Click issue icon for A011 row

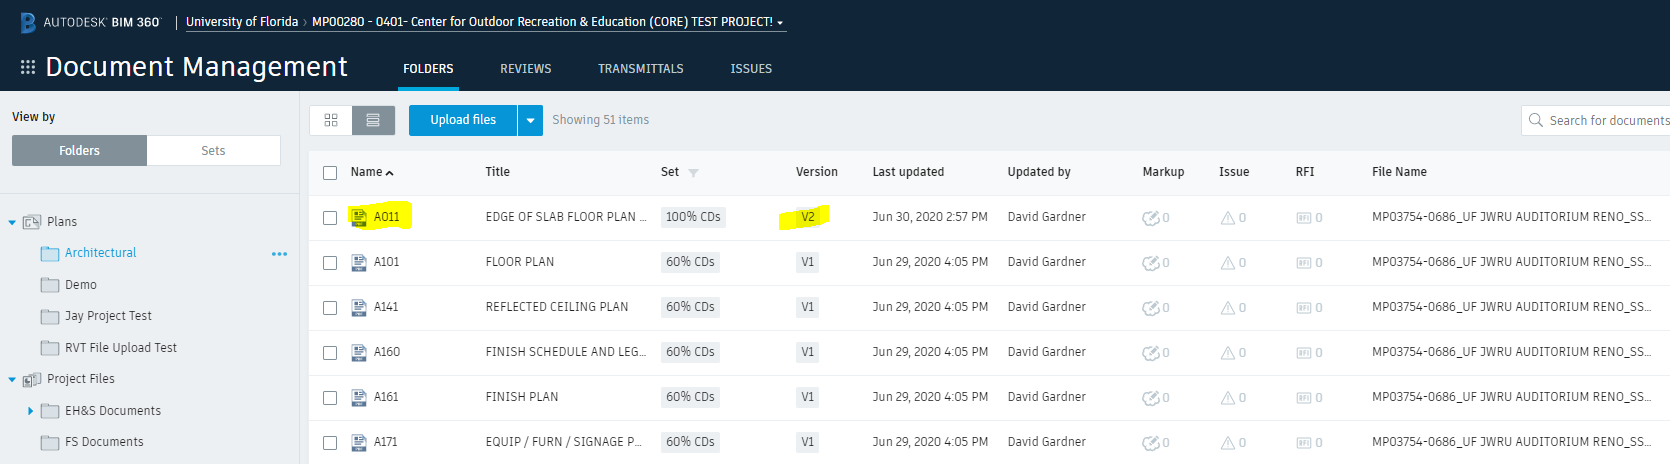point(1227,217)
